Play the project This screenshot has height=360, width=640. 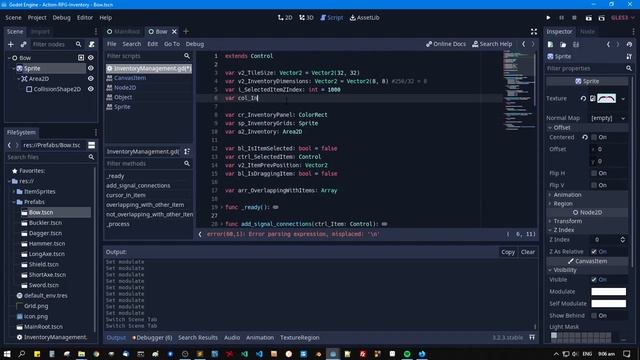pyautogui.click(x=548, y=18)
